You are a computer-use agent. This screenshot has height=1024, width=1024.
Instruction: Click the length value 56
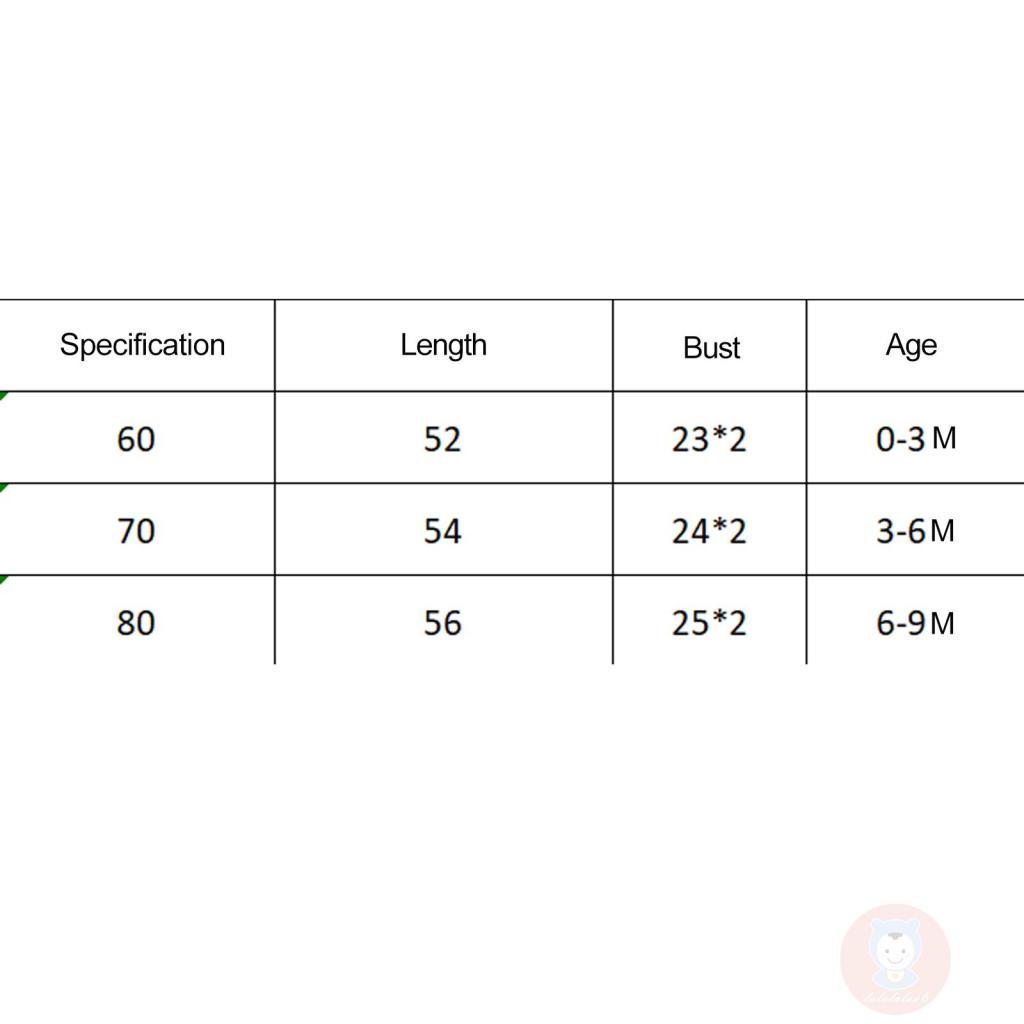(442, 622)
